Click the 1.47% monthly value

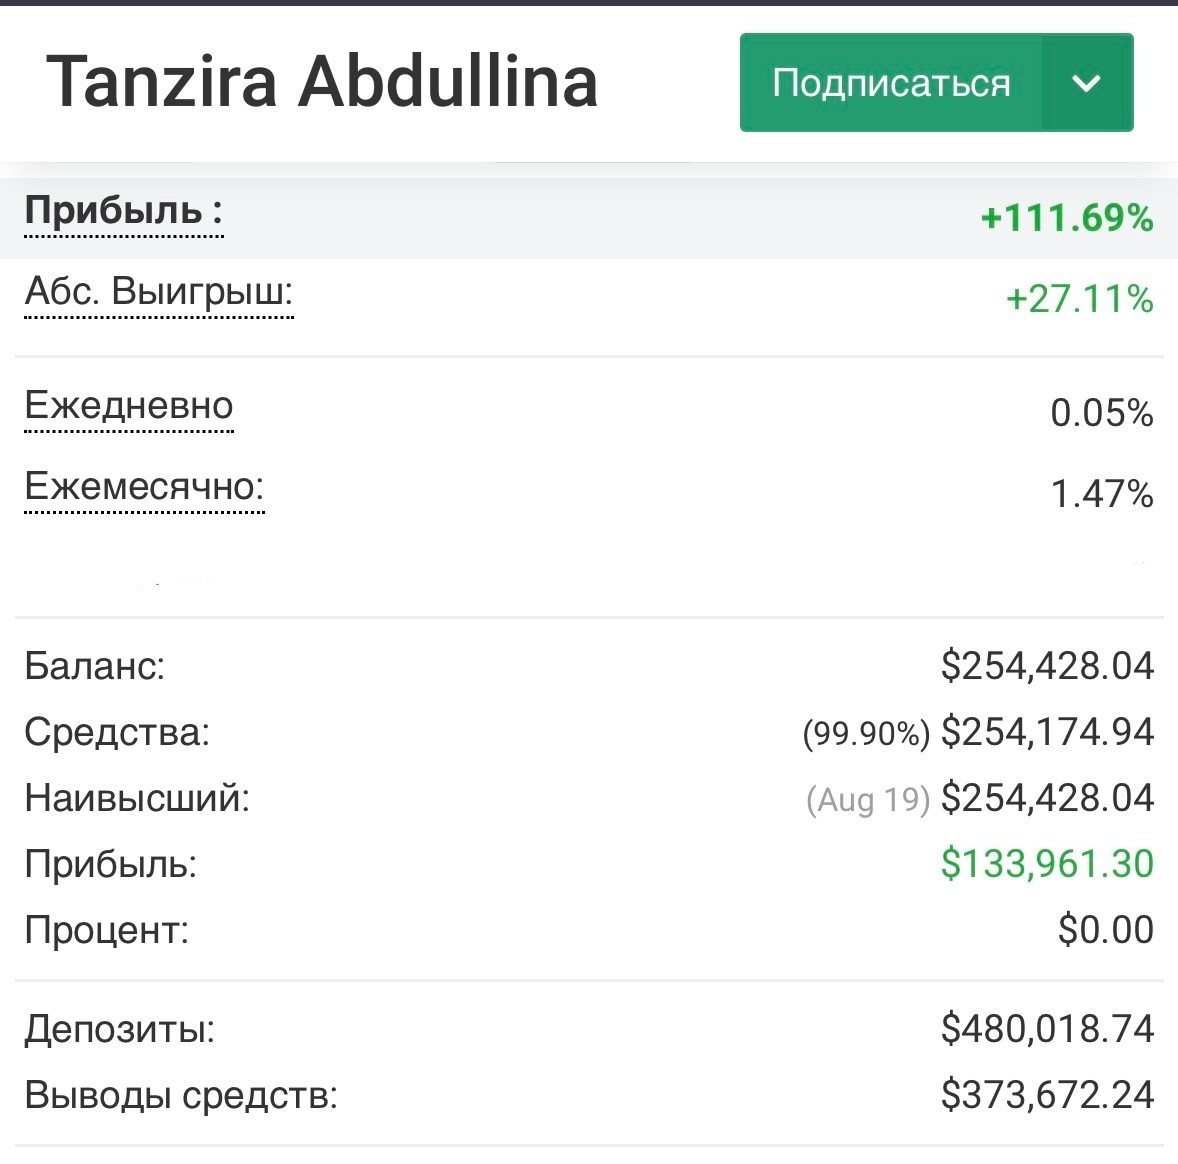coord(1101,493)
